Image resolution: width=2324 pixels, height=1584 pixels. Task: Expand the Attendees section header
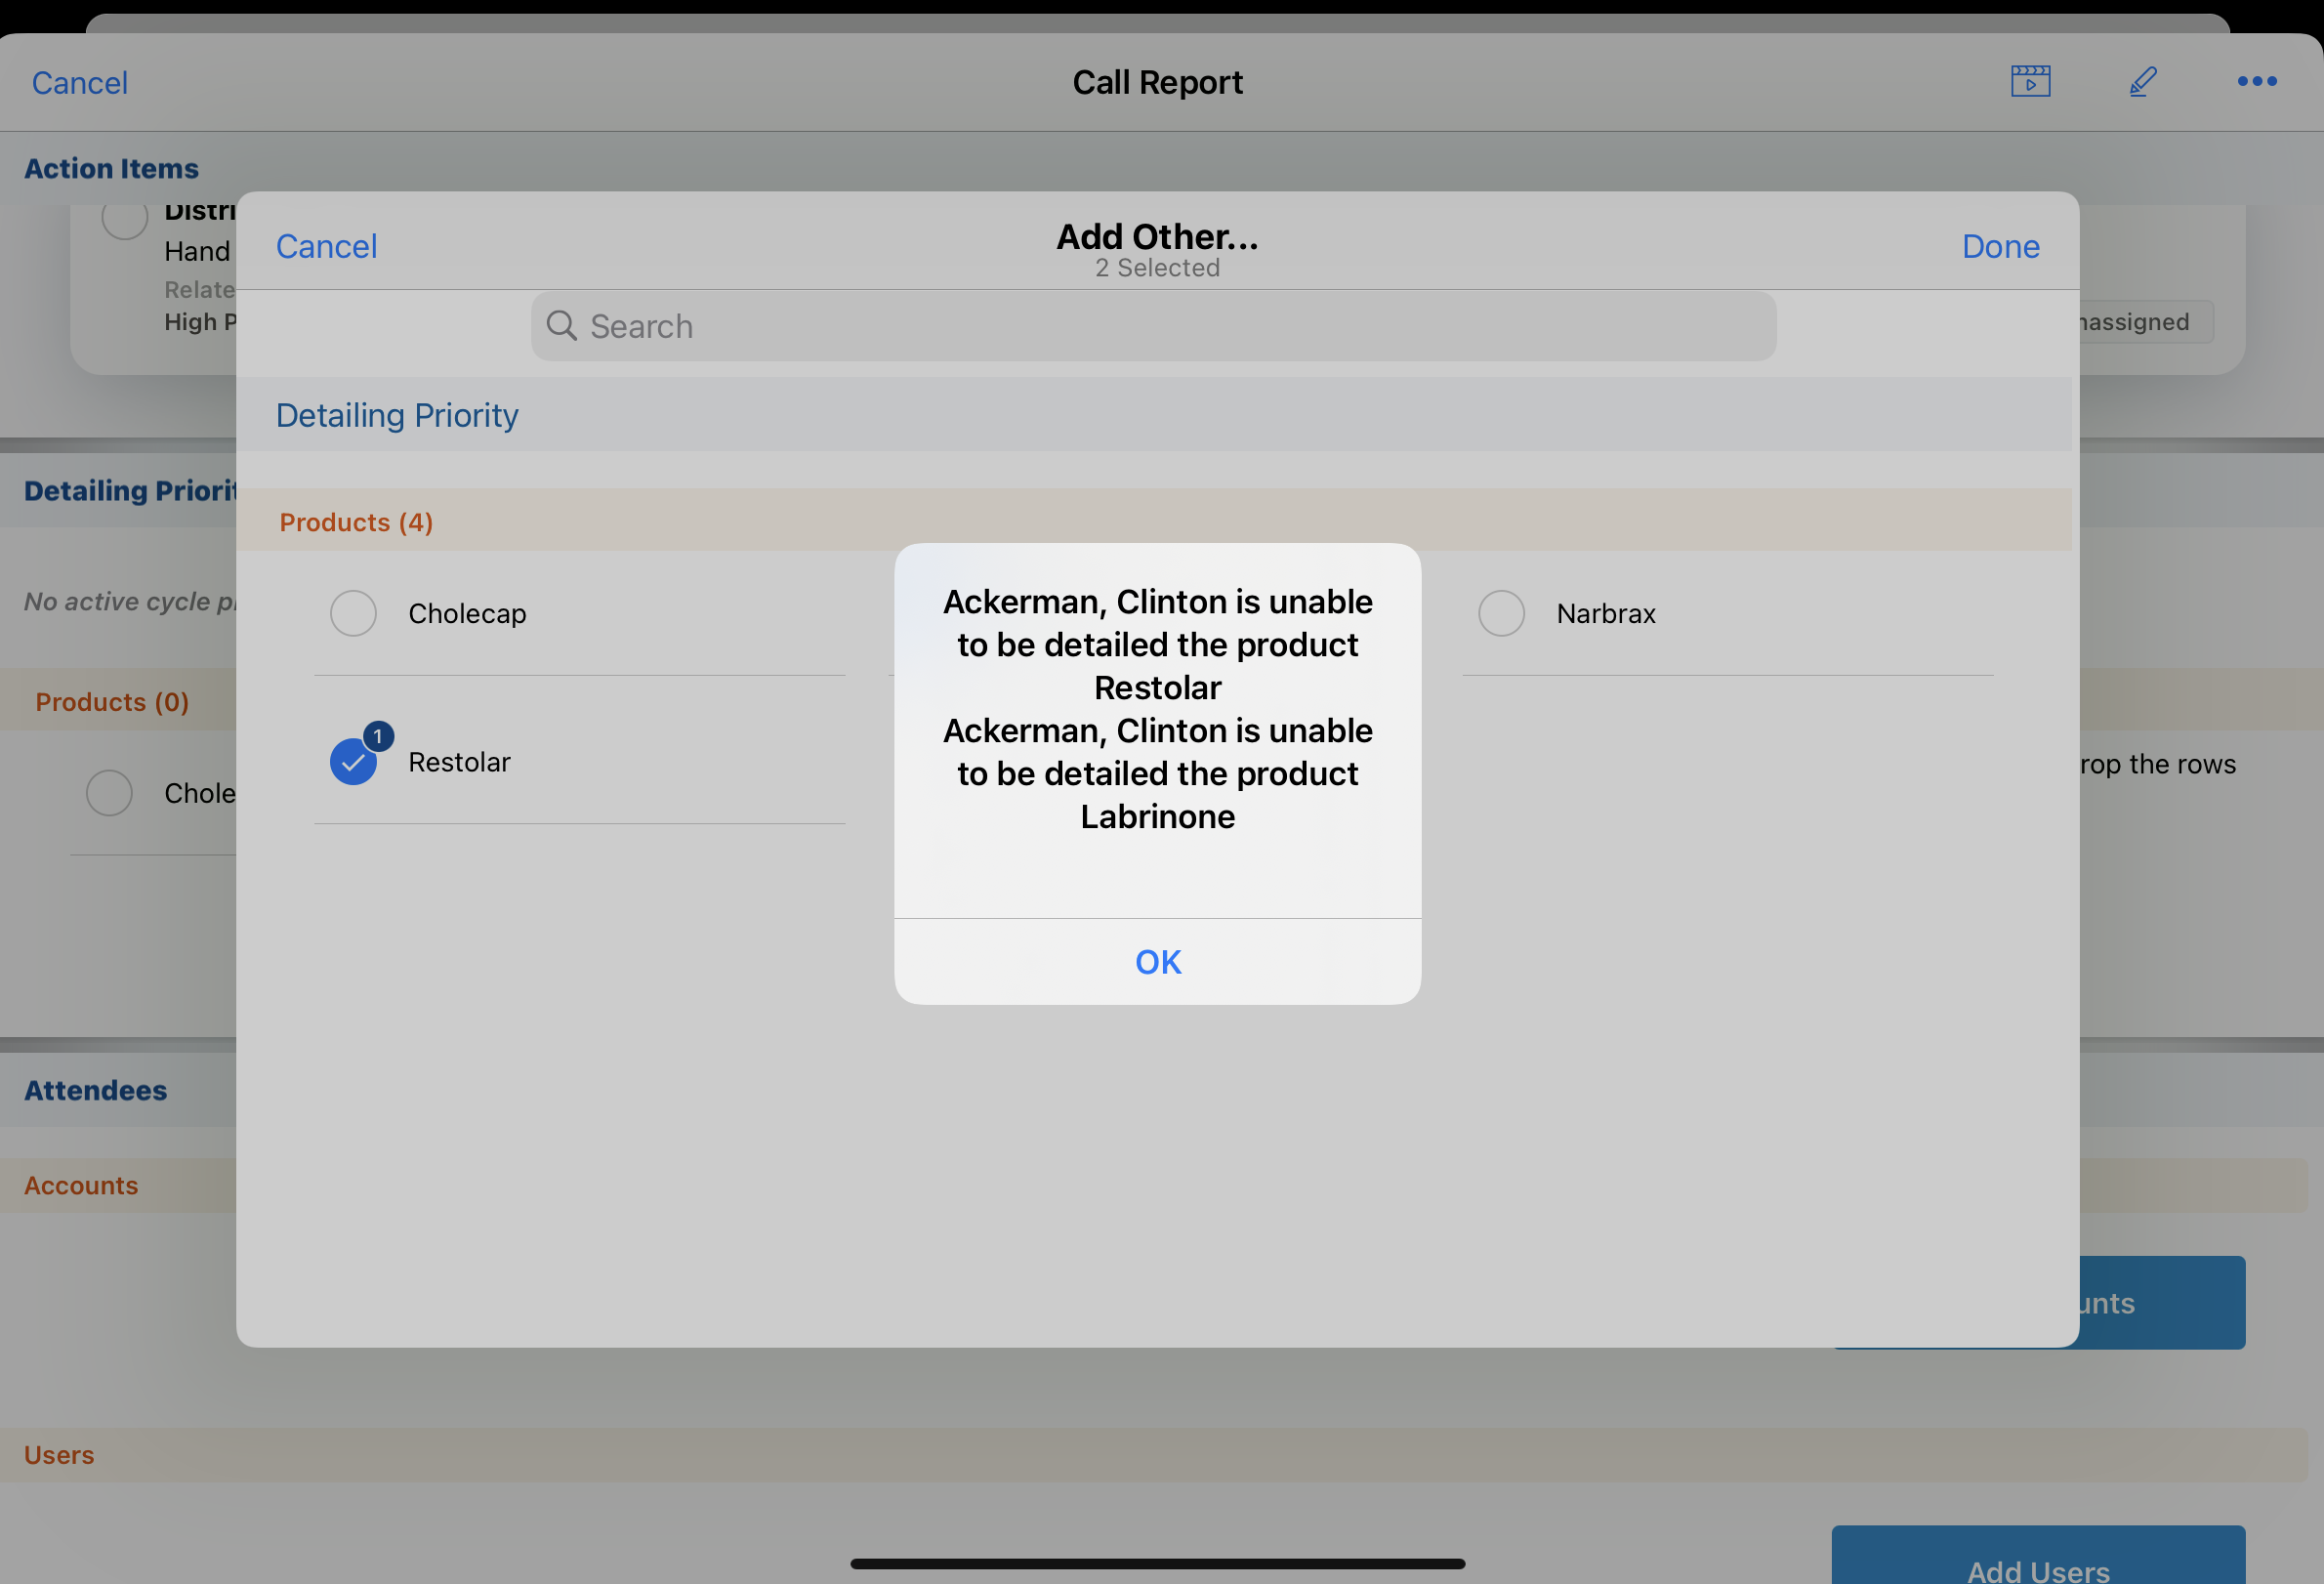pyautogui.click(x=96, y=1090)
